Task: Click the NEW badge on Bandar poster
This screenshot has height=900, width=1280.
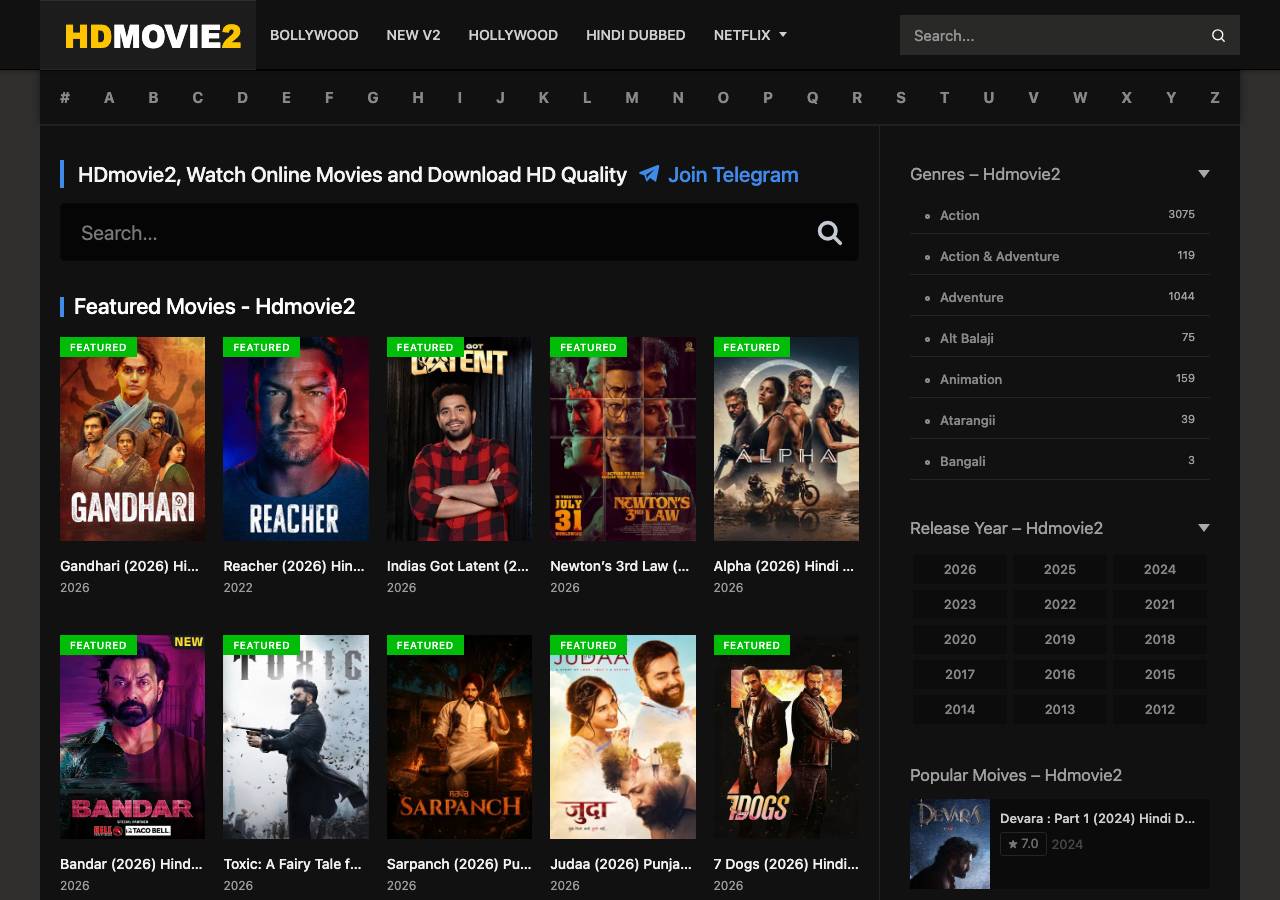Action: pyautogui.click(x=189, y=642)
